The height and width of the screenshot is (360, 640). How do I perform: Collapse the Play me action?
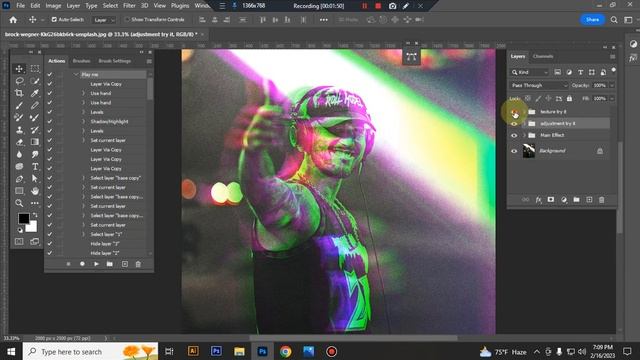pyautogui.click(x=76, y=74)
